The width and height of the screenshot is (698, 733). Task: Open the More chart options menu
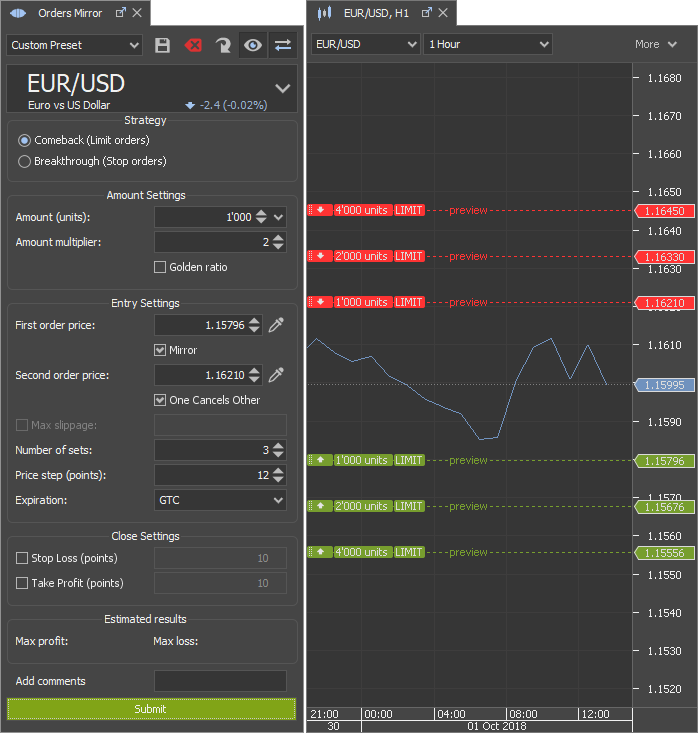655,44
